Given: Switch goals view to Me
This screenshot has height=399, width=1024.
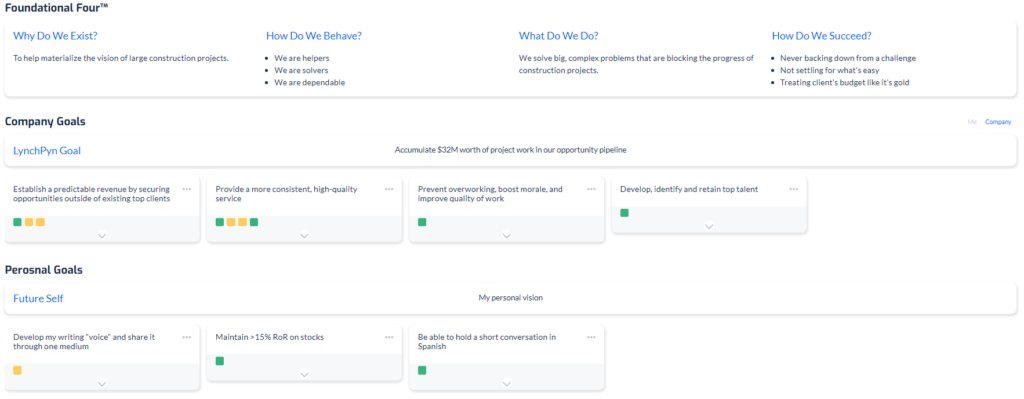Looking at the screenshot, I should point(972,122).
